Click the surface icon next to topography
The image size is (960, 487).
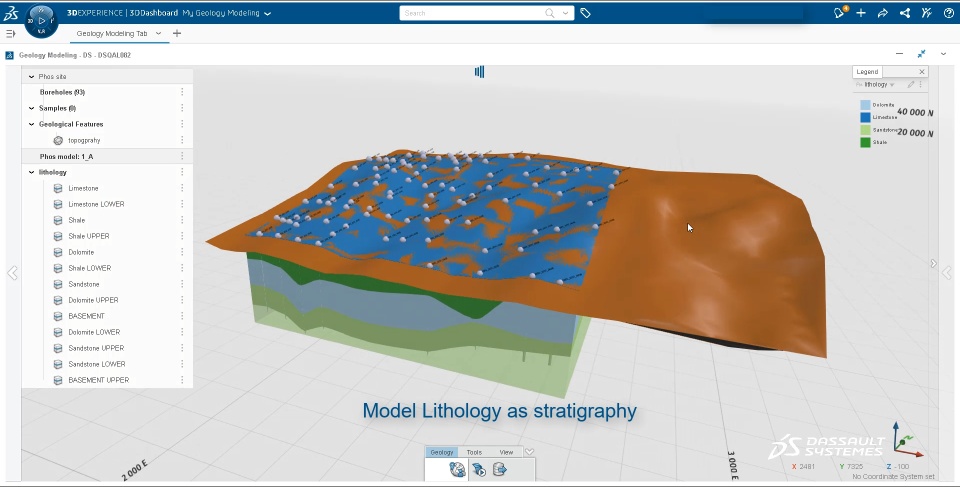pyautogui.click(x=58, y=140)
